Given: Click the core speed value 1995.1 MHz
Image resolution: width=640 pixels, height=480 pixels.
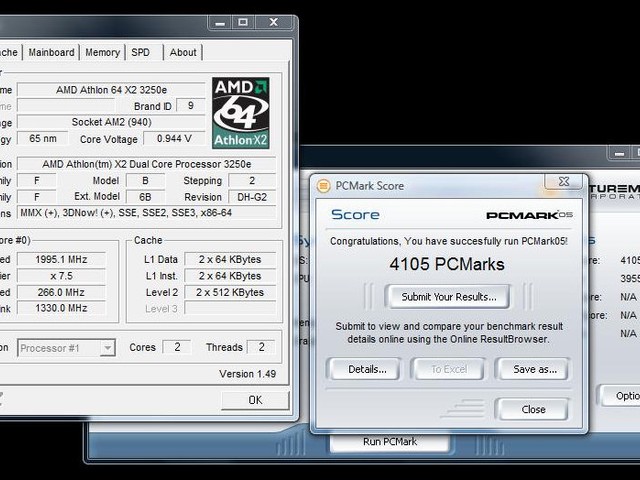Looking at the screenshot, I should pos(61,259).
